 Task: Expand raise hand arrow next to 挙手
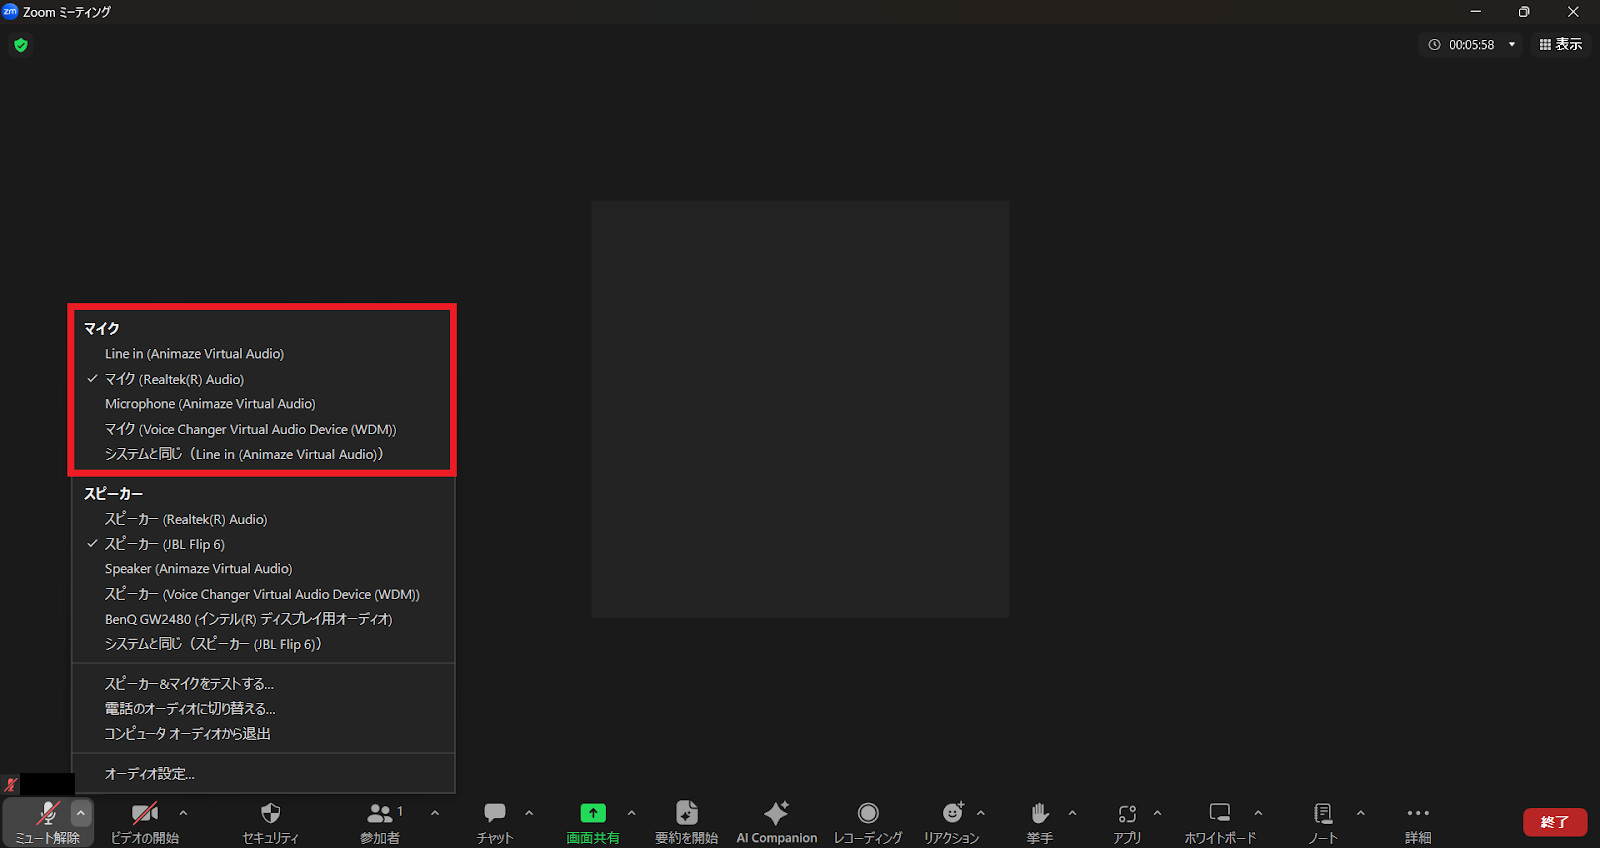tap(1072, 813)
